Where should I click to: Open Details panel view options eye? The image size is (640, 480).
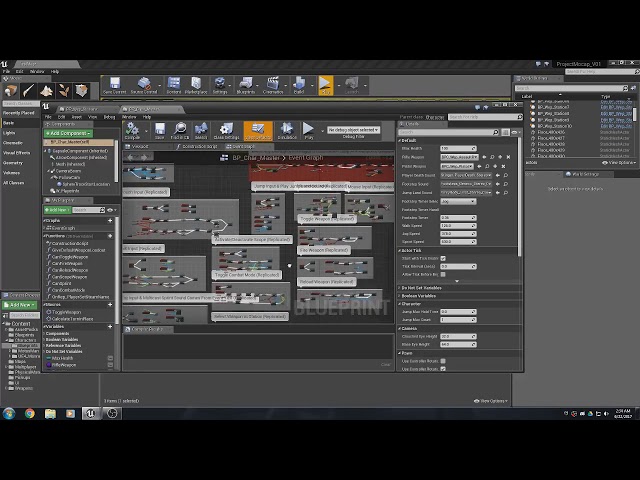(x=516, y=132)
